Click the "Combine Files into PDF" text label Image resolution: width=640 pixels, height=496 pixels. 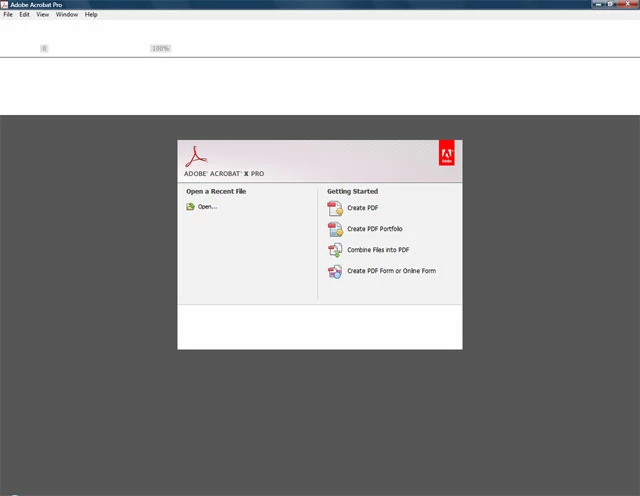378,249
